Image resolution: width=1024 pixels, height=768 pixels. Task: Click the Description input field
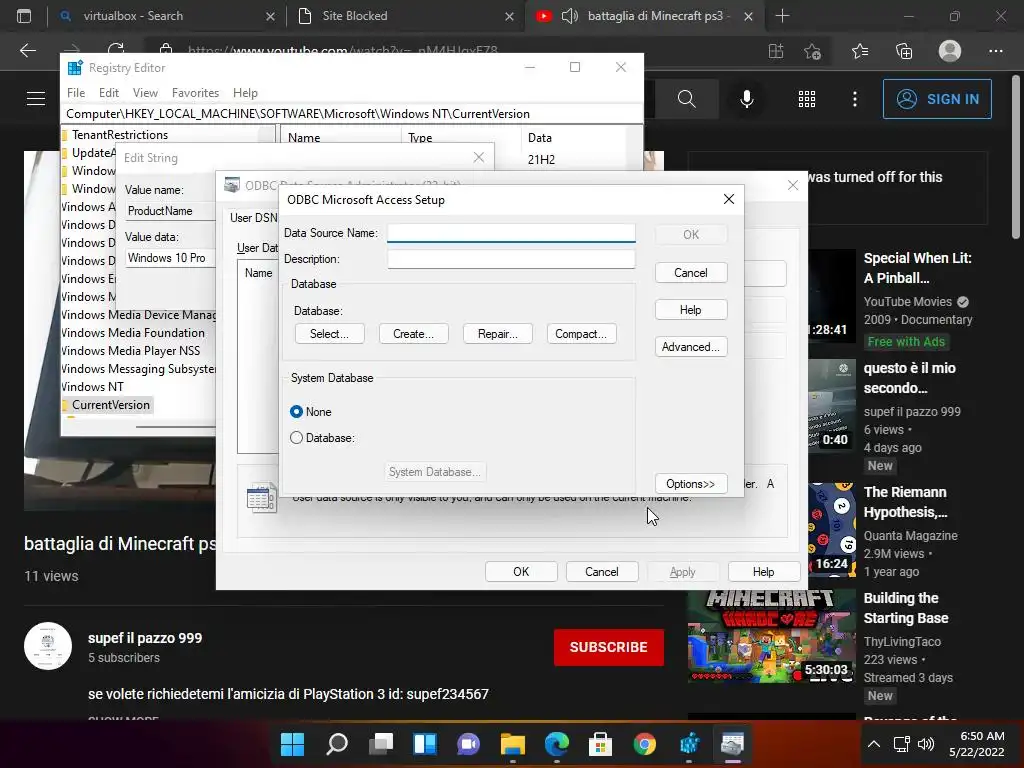tap(511, 259)
